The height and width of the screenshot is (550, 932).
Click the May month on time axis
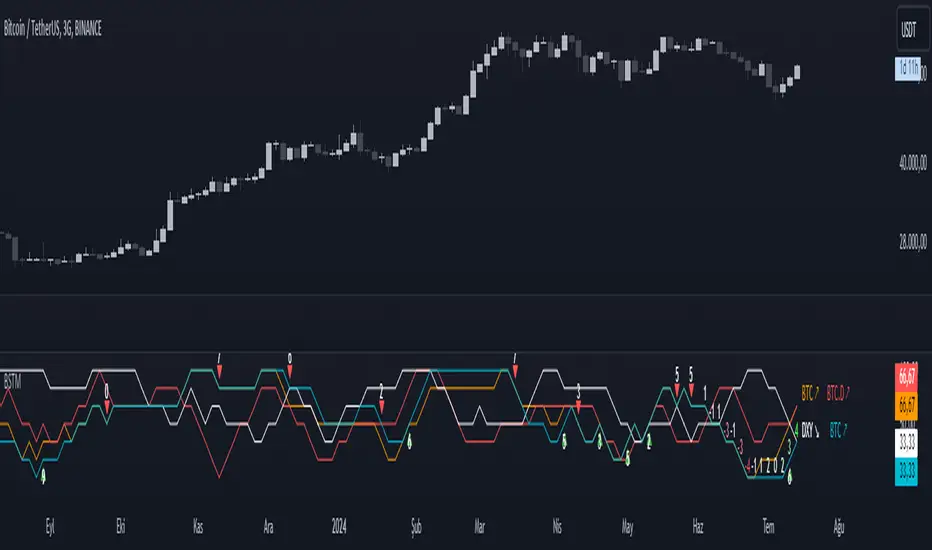point(627,527)
